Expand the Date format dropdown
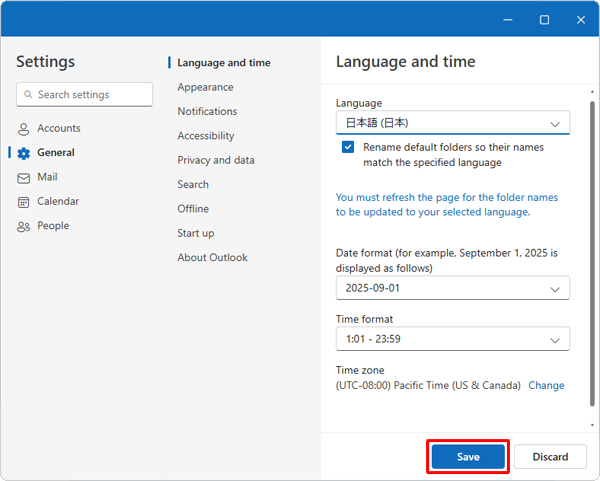The width and height of the screenshot is (600, 481). tap(453, 288)
